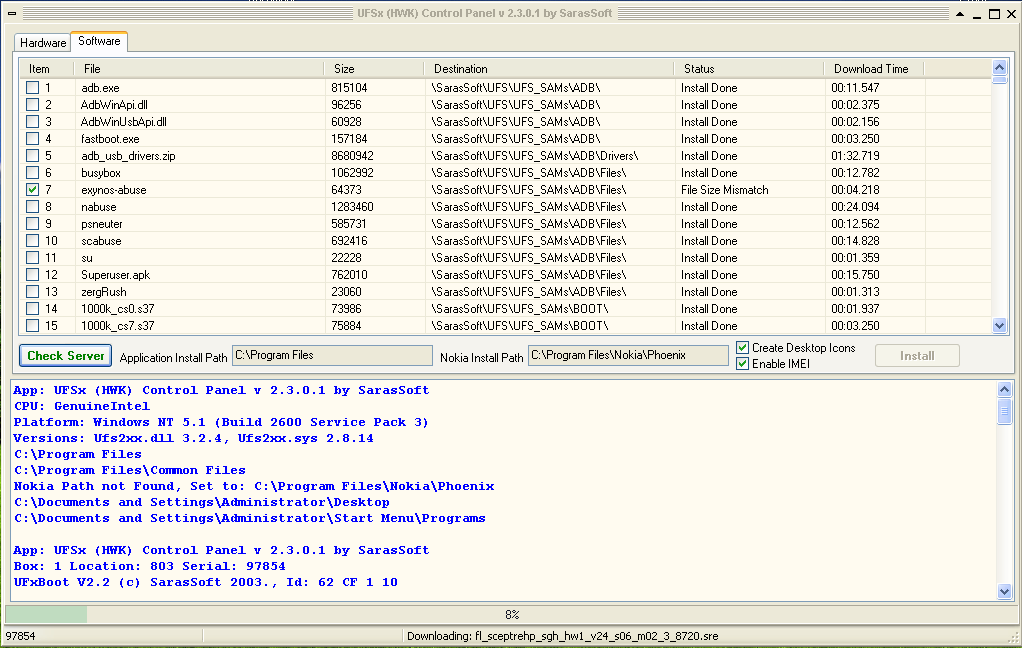1022x648 pixels.
Task: Click the 'Nokia Path not Found' log line
Action: (x=254, y=486)
